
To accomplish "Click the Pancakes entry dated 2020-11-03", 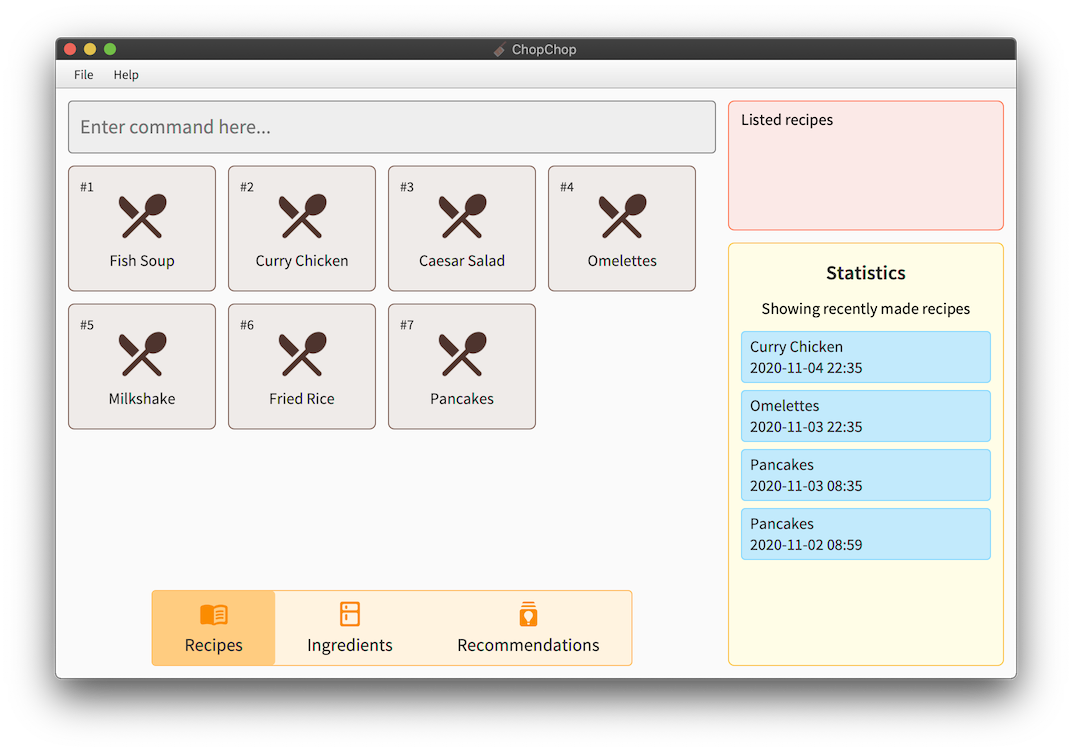I will pos(866,474).
